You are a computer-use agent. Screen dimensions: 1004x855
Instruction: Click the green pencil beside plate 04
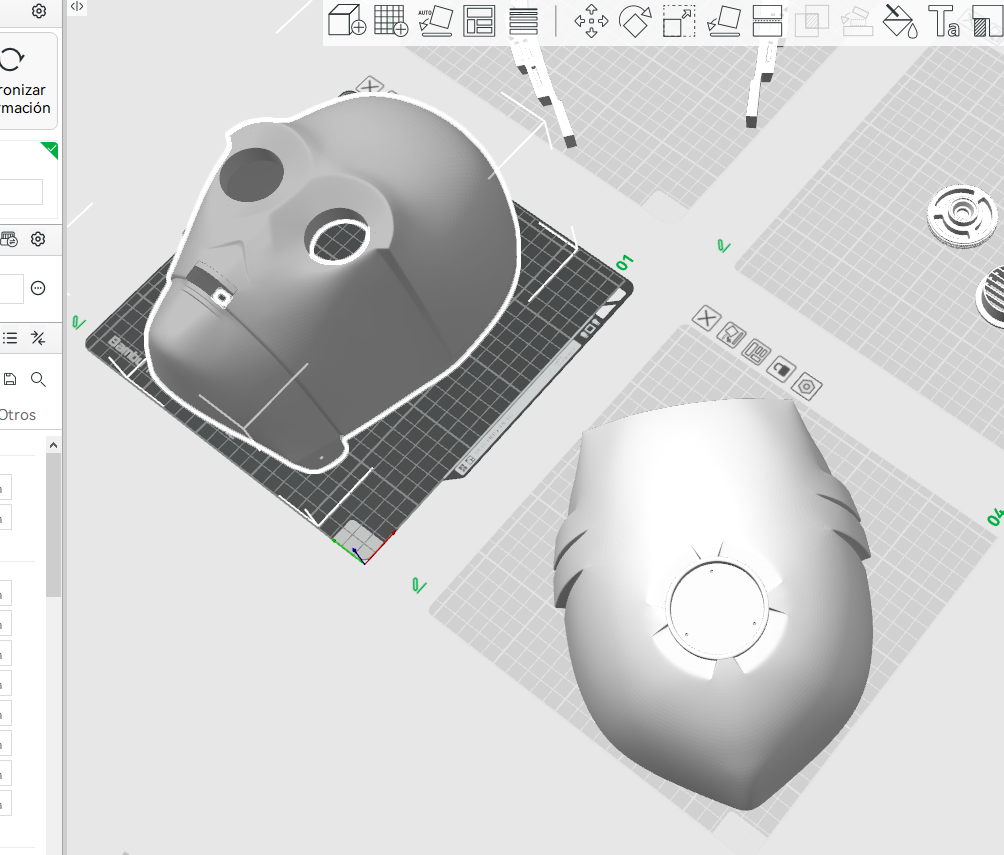(x=419, y=585)
